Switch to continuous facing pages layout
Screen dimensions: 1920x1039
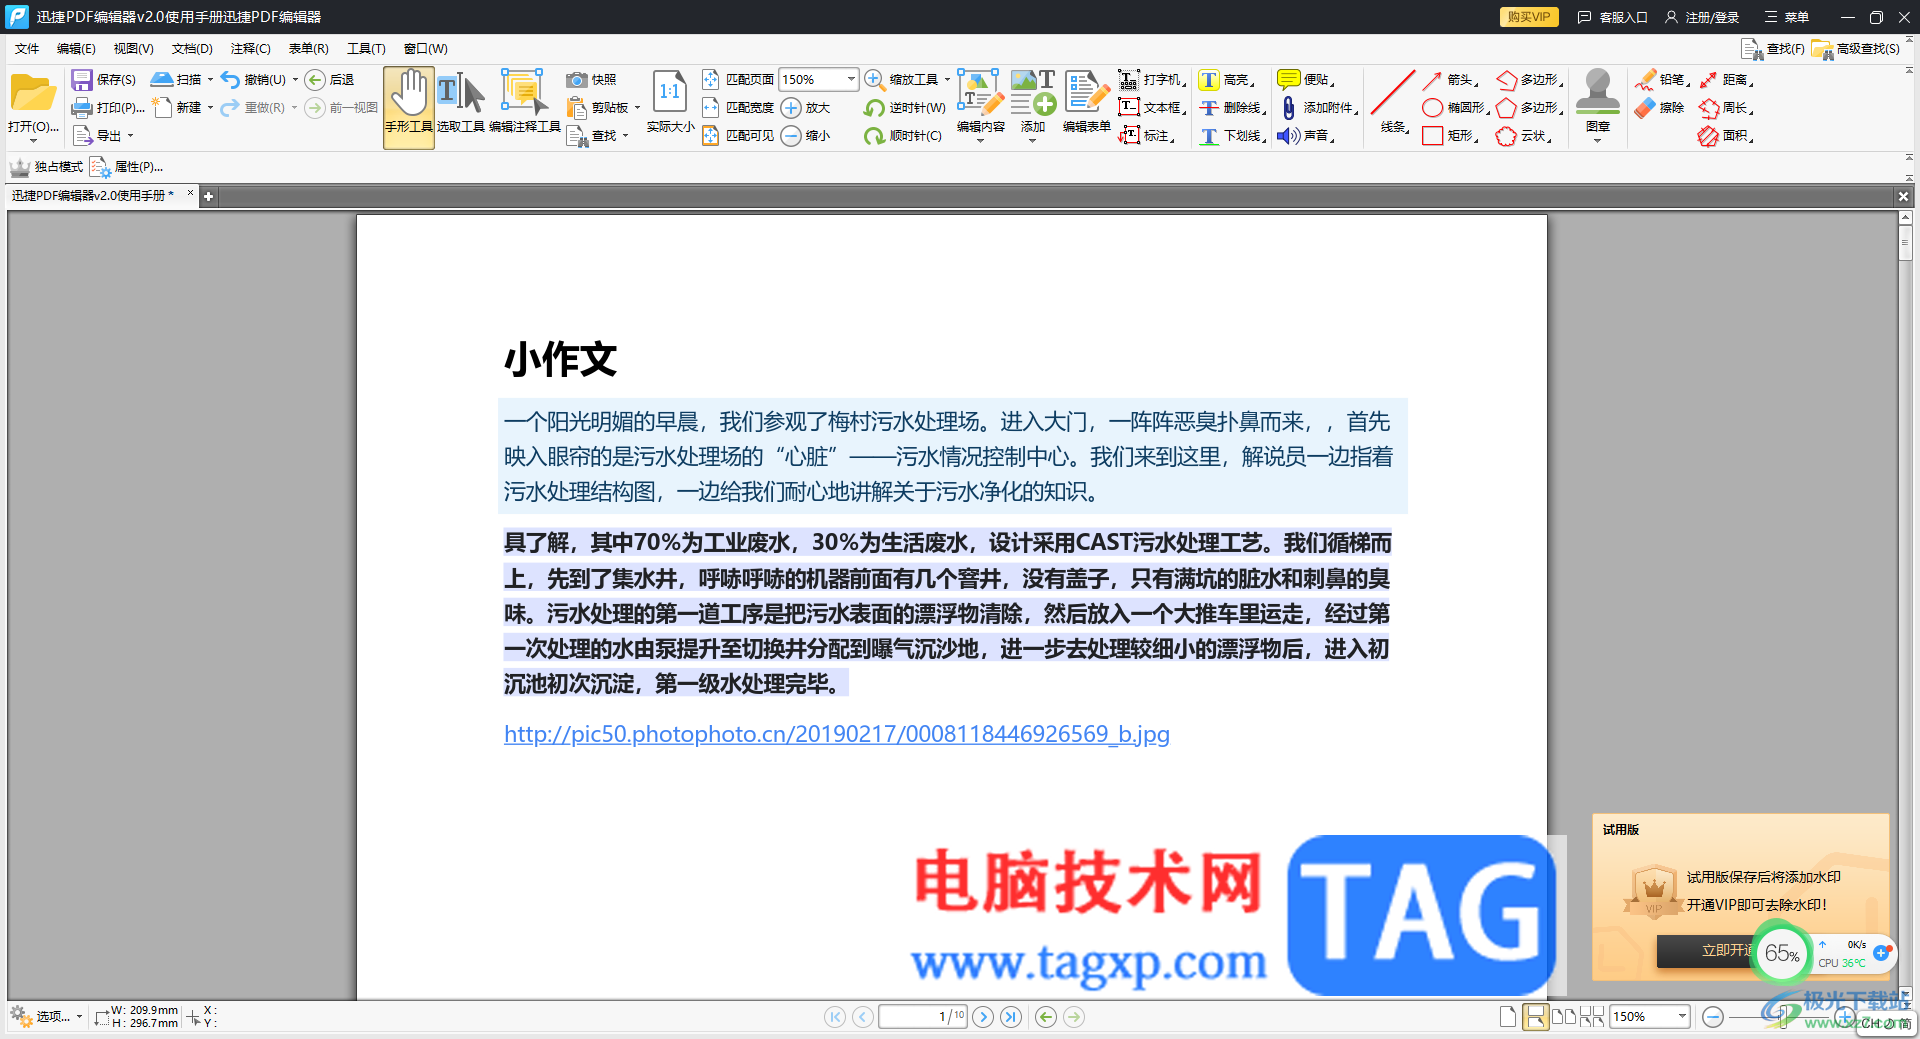coord(1592,1017)
